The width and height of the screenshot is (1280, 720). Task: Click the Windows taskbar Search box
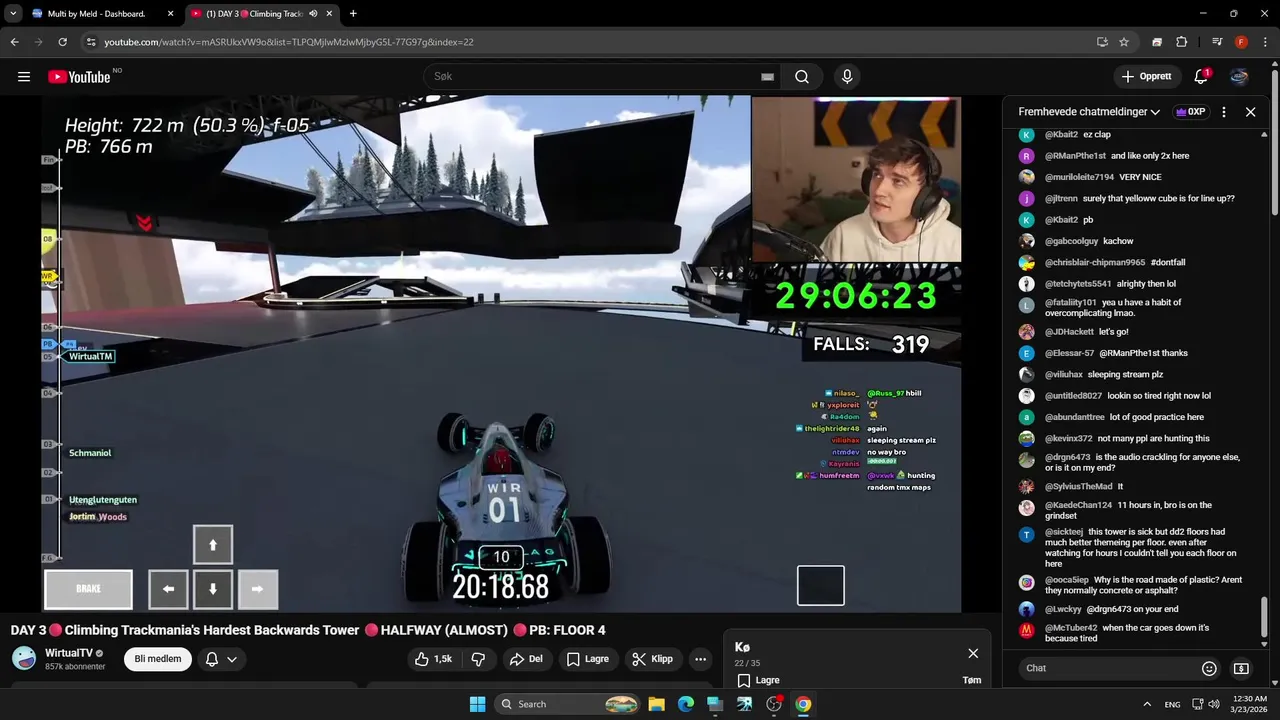pyautogui.click(x=568, y=704)
